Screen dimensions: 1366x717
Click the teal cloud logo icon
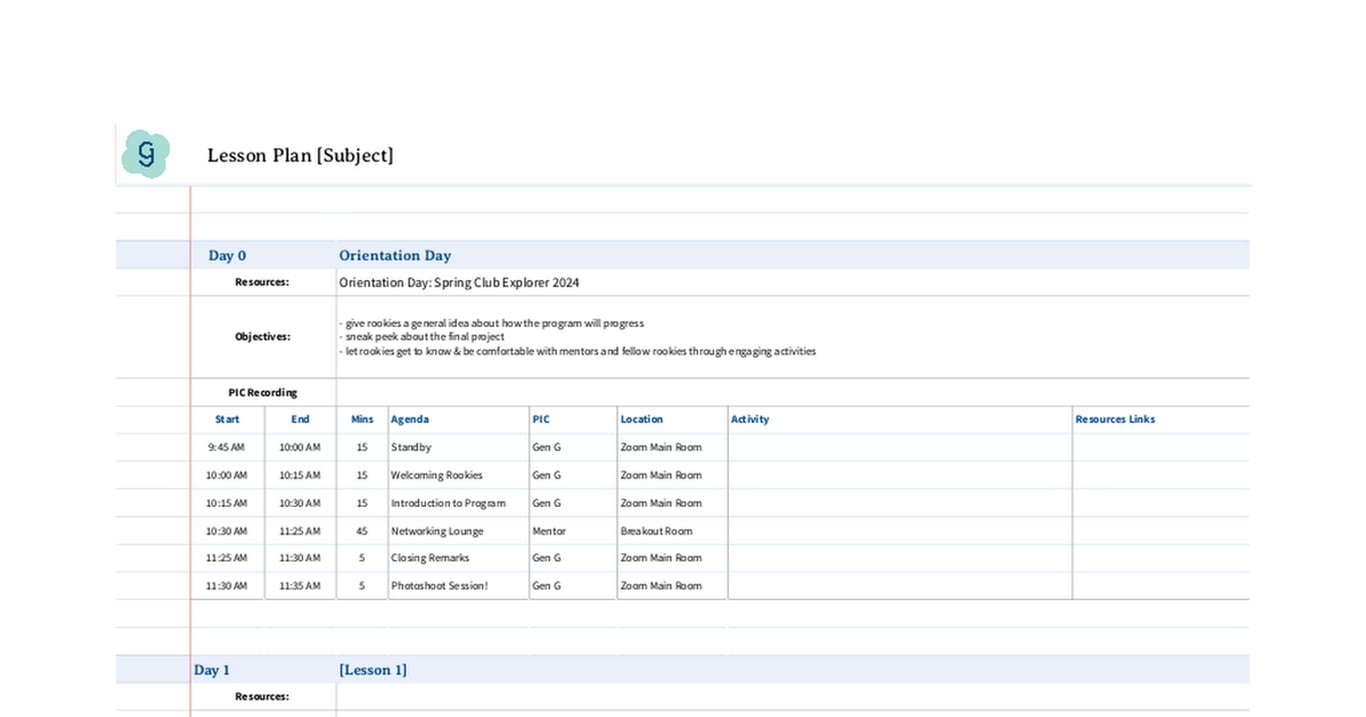coord(146,154)
